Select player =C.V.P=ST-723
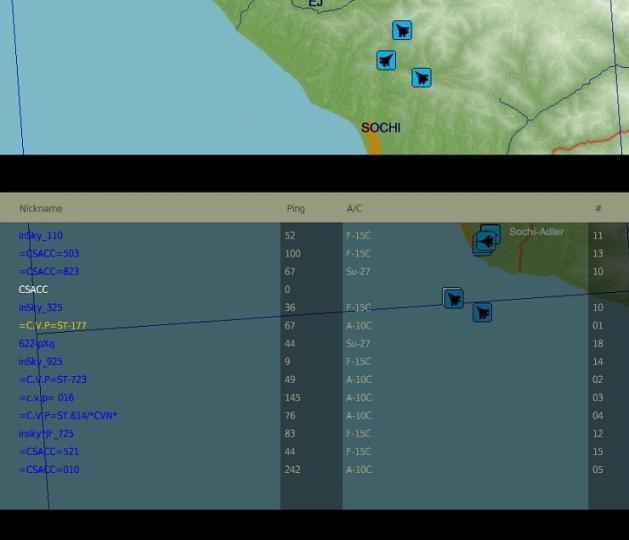 click(53, 380)
